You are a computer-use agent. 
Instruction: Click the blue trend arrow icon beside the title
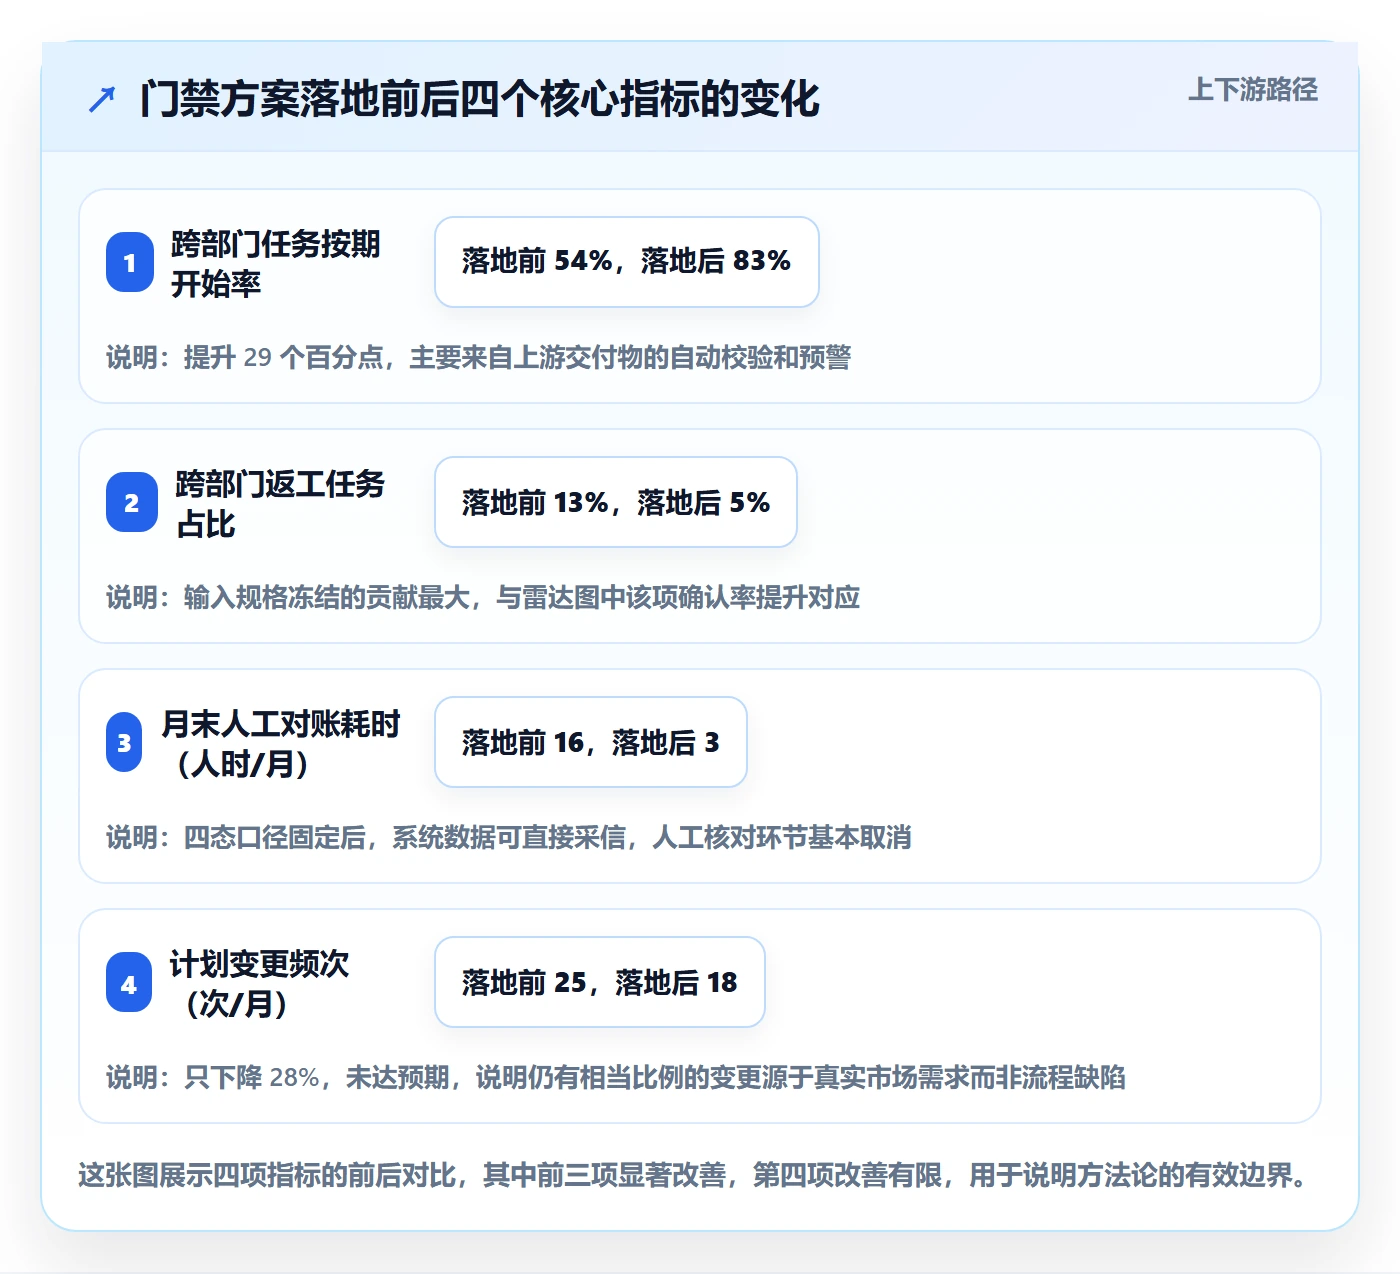(x=102, y=99)
